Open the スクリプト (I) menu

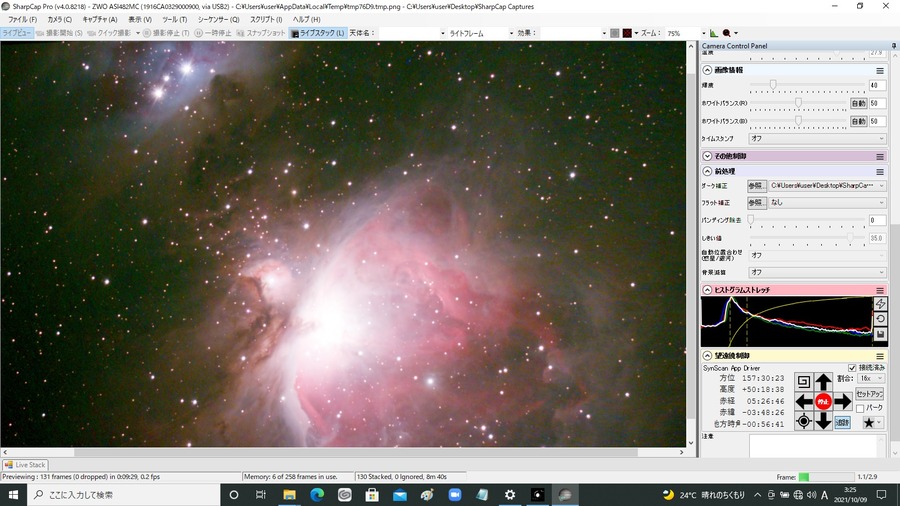[x=266, y=20]
